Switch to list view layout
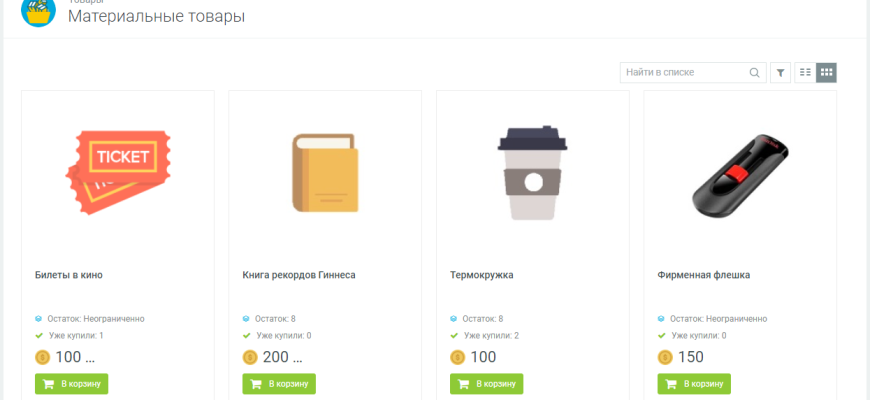The height and width of the screenshot is (400, 870). click(x=805, y=72)
